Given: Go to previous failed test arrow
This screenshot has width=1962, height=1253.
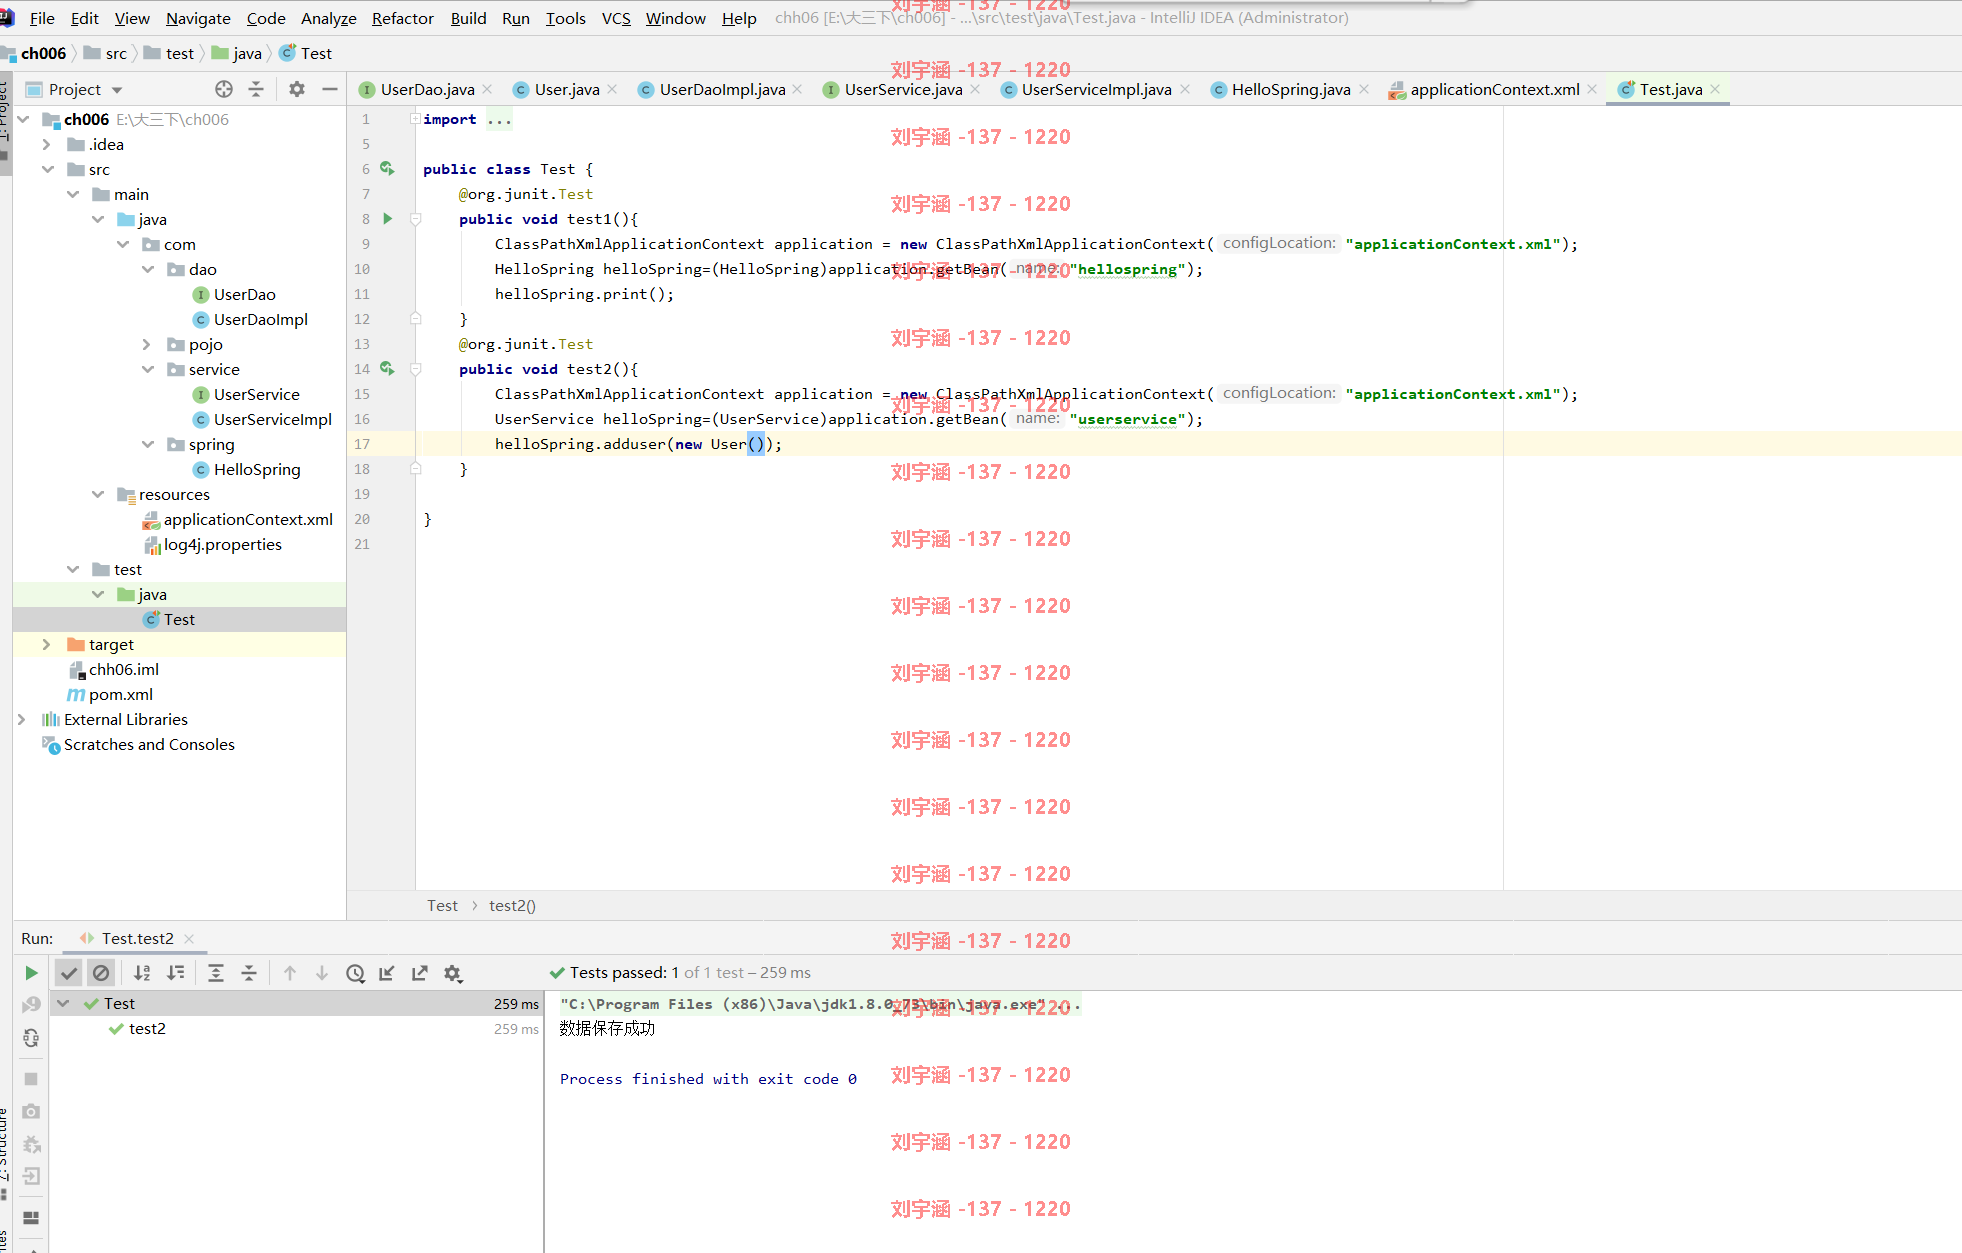Looking at the screenshot, I should 290,973.
